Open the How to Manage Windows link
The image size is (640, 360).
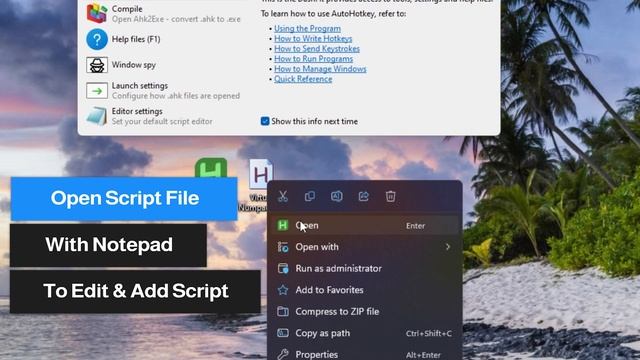(320, 69)
